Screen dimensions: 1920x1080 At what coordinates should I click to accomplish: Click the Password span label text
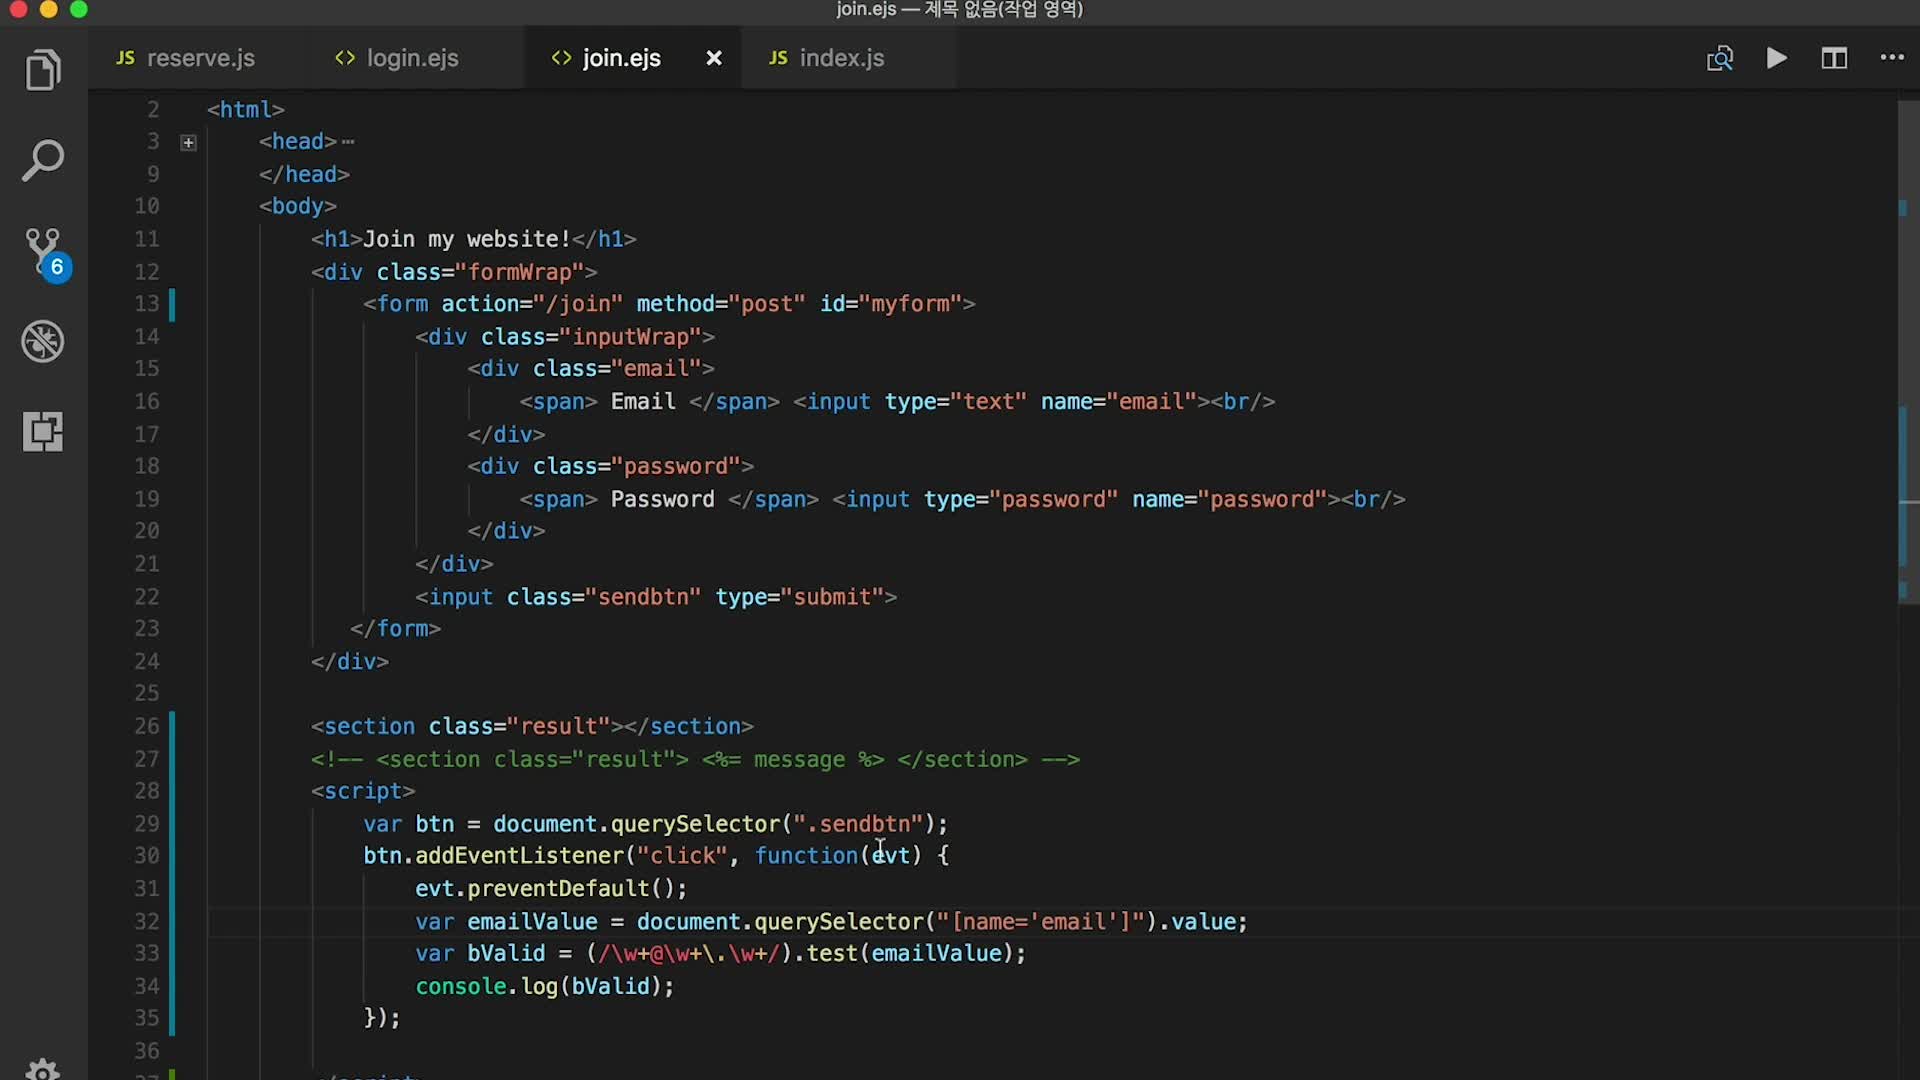click(663, 500)
